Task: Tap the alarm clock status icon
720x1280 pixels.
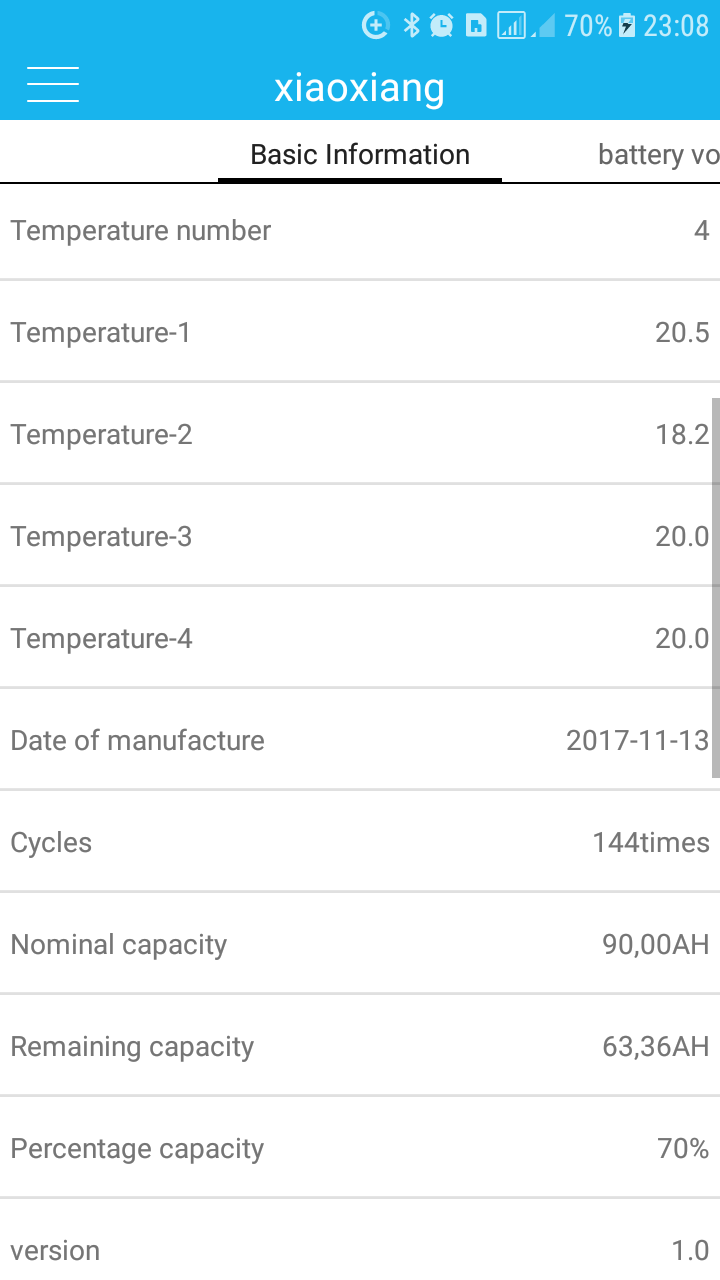Action: pos(441,26)
